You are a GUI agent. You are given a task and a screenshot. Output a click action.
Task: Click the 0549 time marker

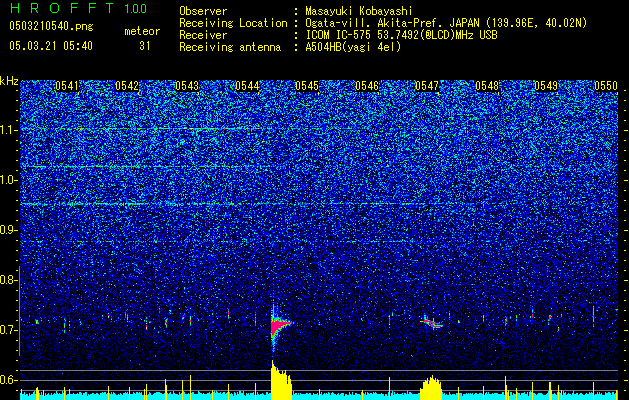tap(546, 86)
